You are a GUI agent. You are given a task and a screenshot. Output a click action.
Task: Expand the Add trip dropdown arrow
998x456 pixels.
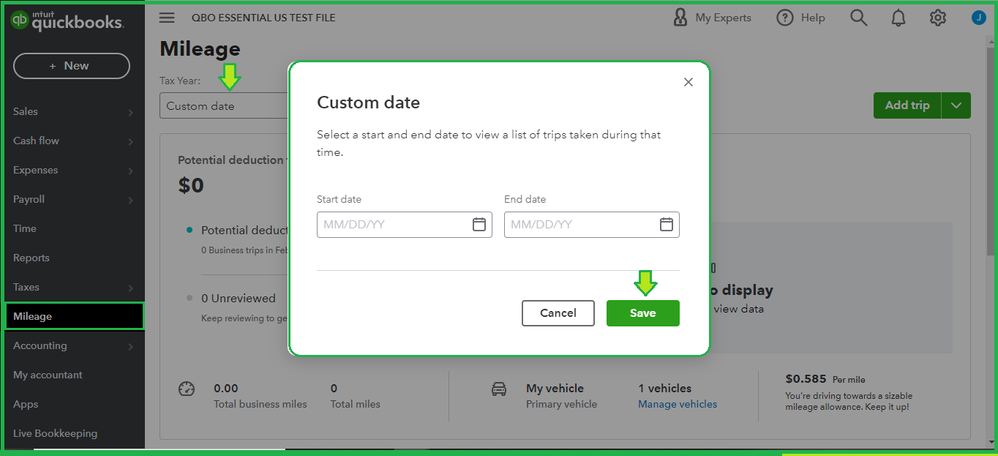pyautogui.click(x=957, y=105)
